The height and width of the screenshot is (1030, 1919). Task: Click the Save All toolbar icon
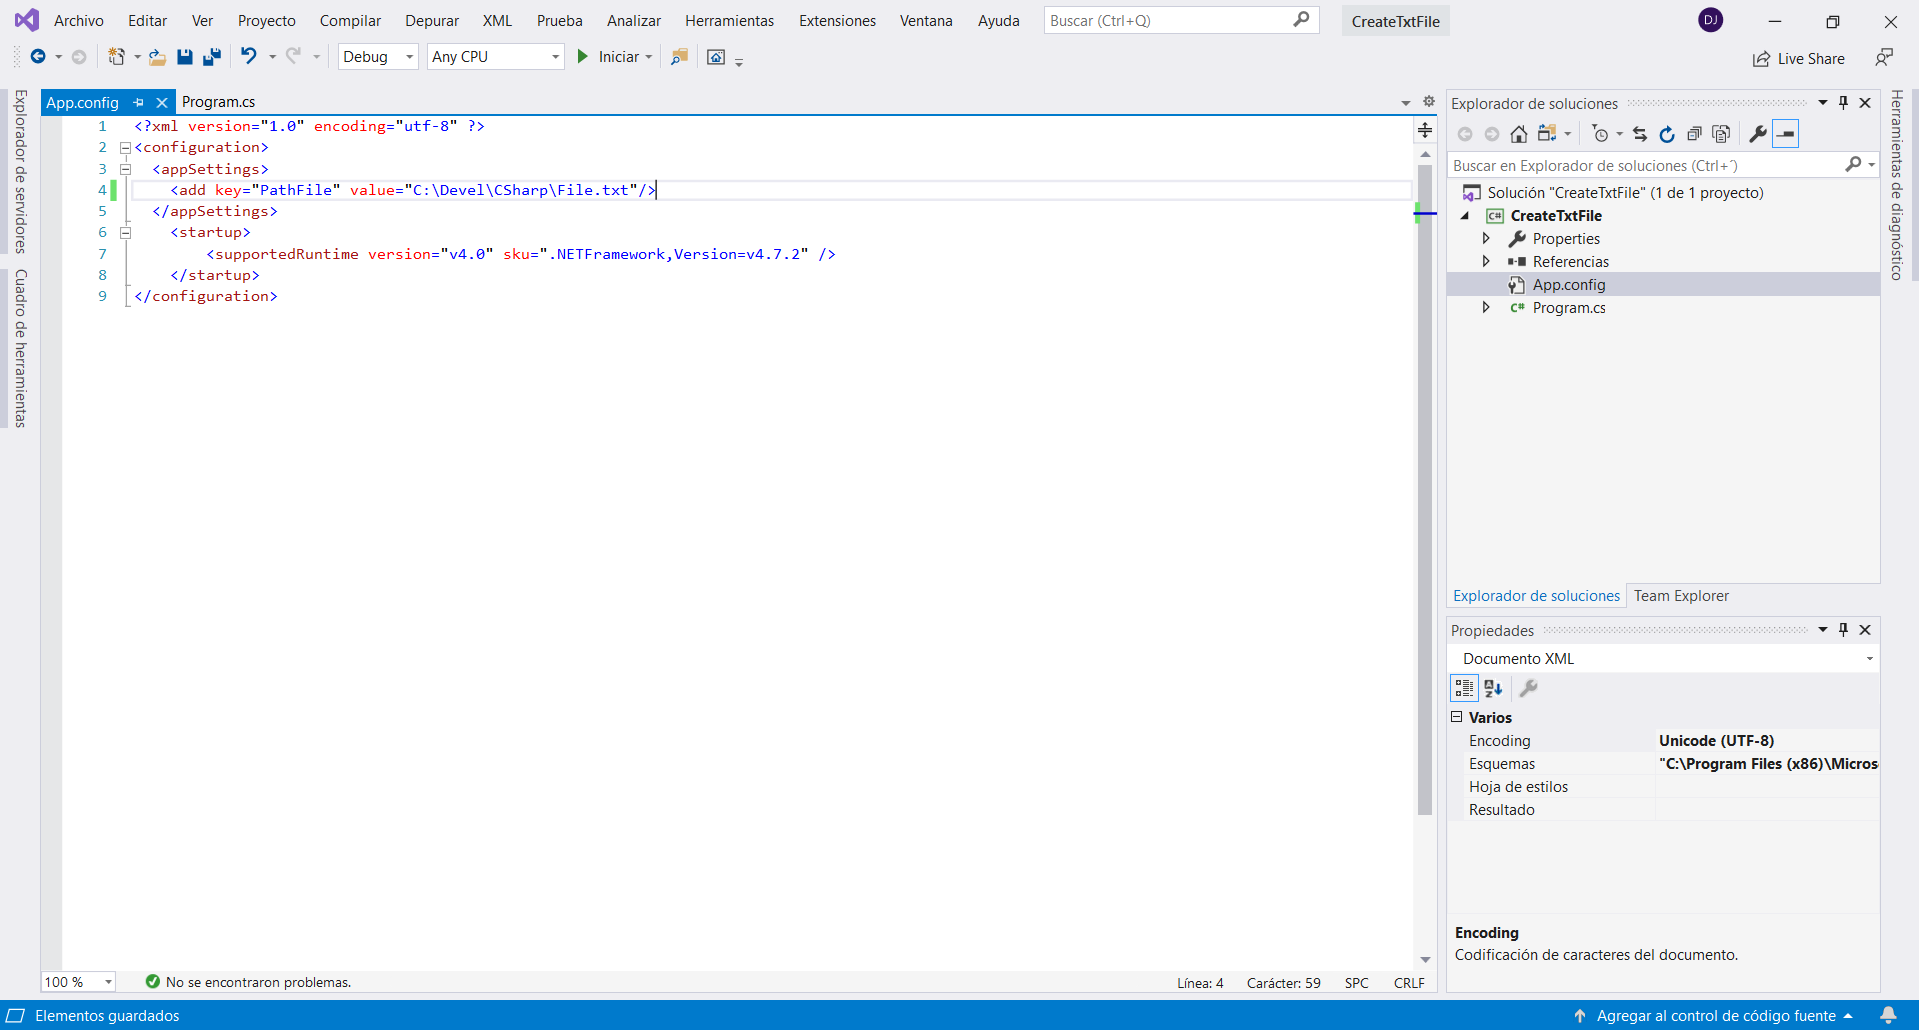click(x=211, y=57)
